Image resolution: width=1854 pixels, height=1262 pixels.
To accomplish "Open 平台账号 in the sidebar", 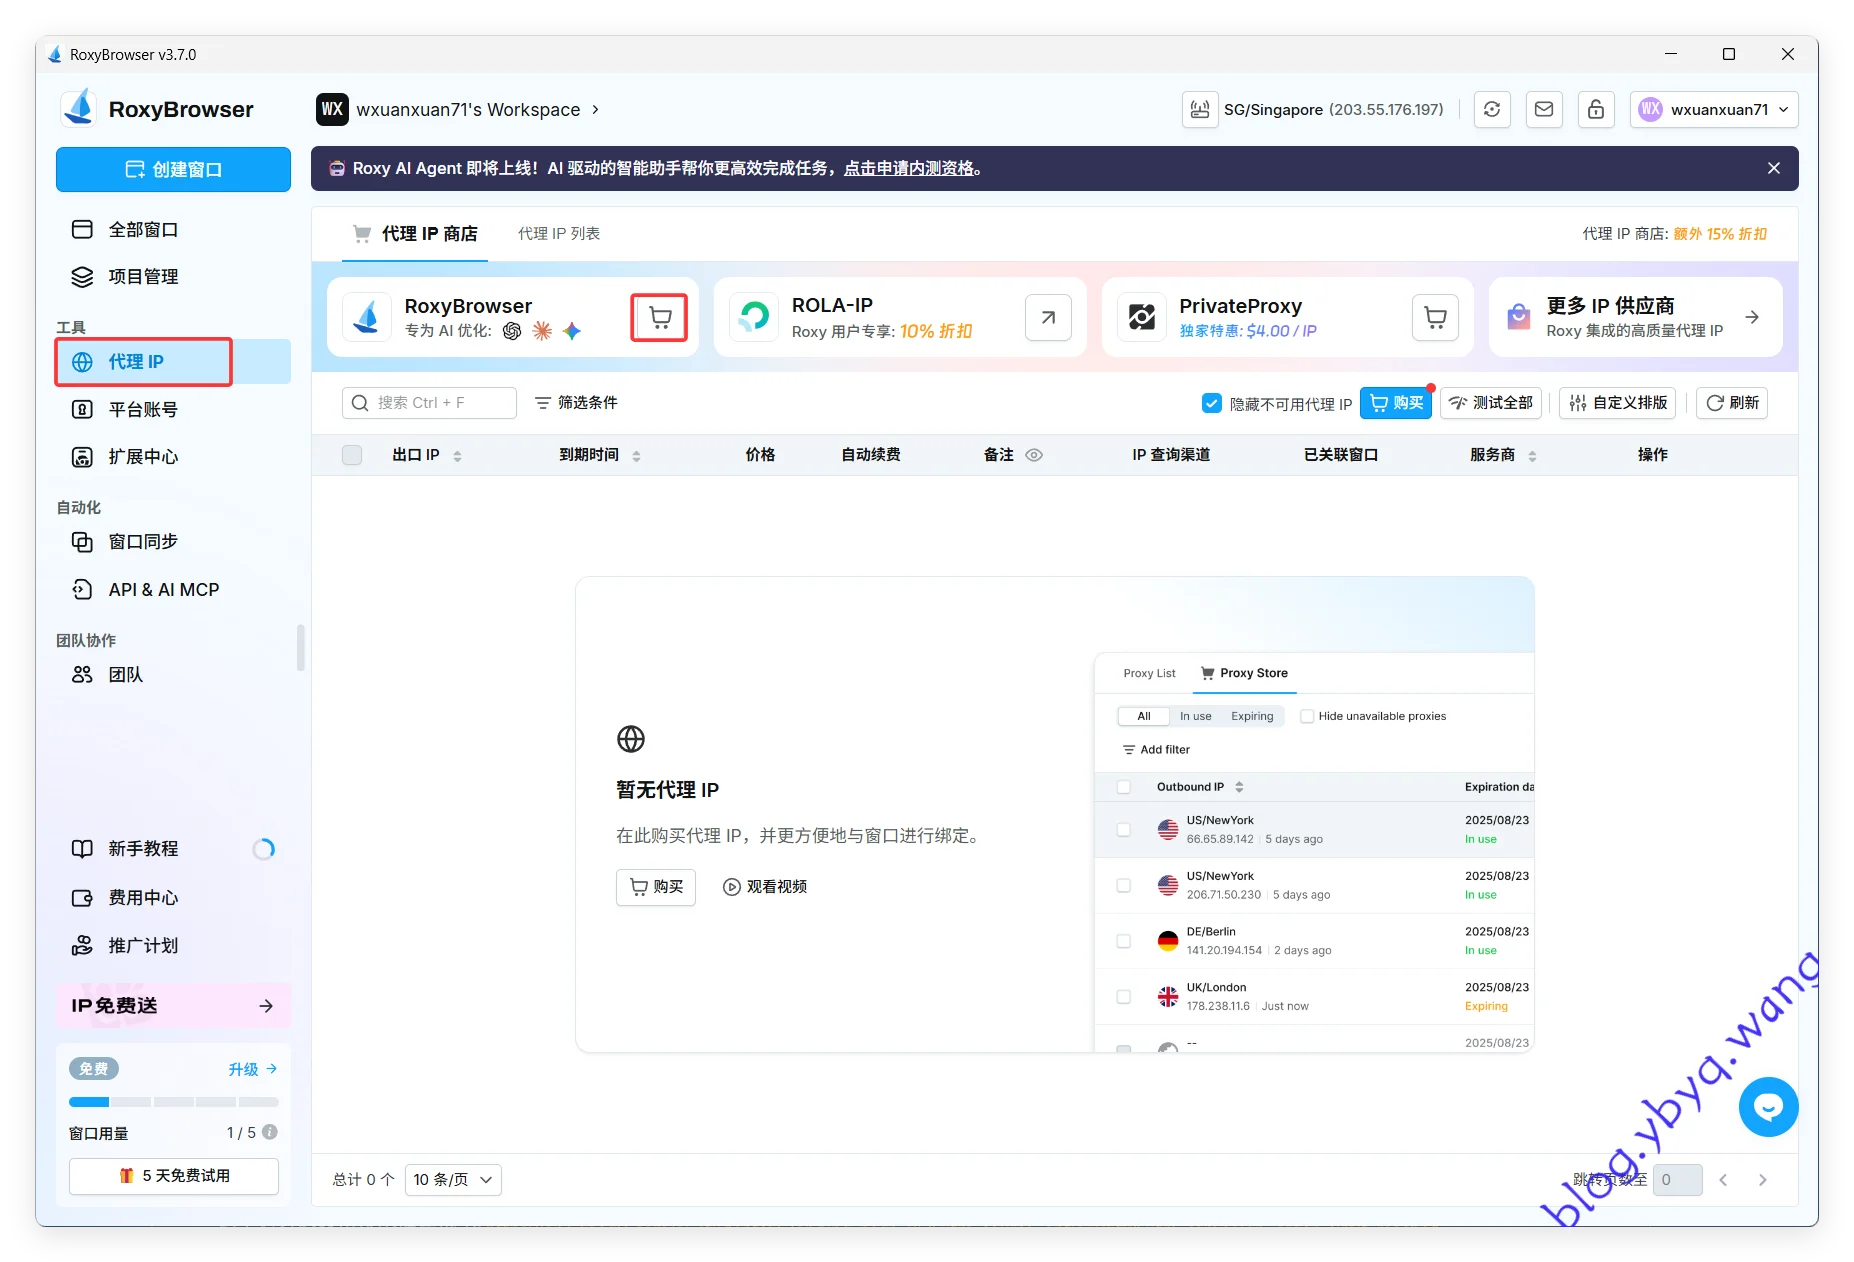I will (x=143, y=409).
